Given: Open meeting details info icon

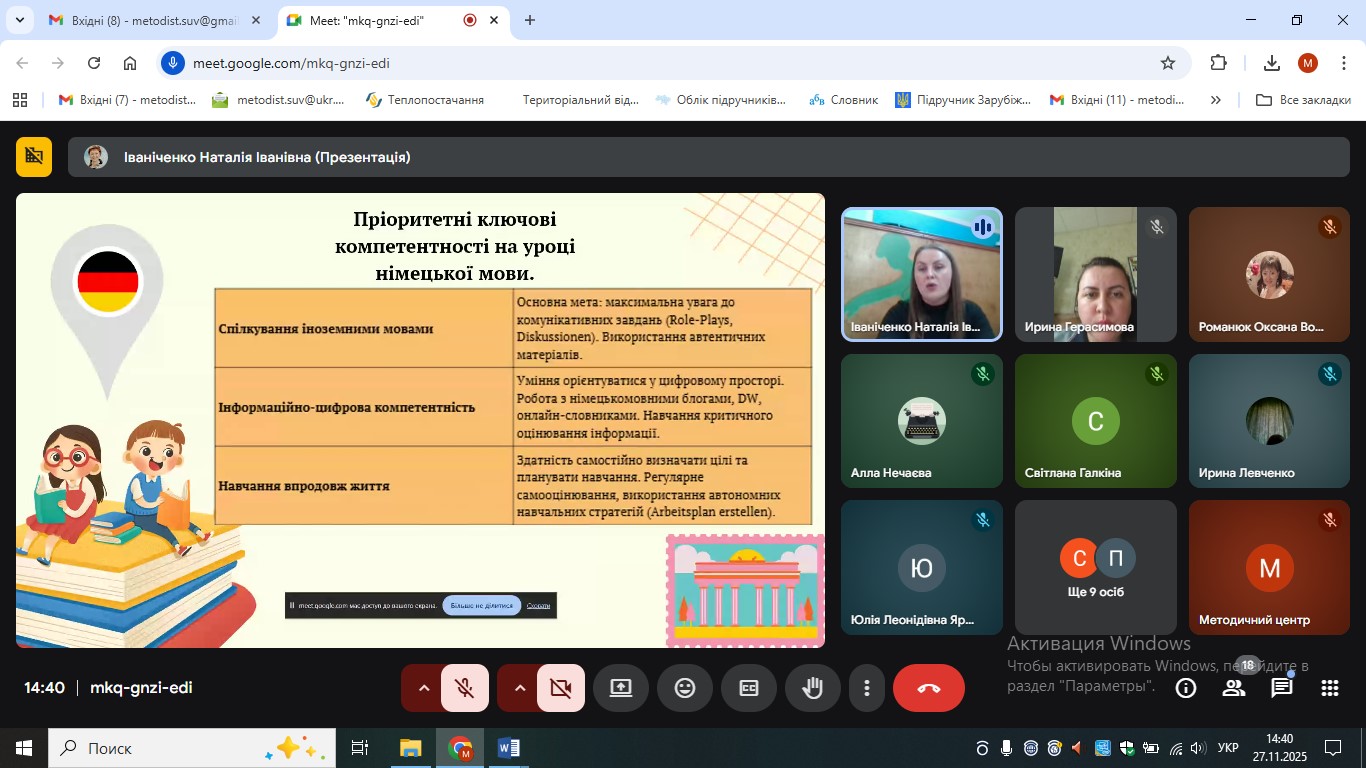Looking at the screenshot, I should (1186, 688).
